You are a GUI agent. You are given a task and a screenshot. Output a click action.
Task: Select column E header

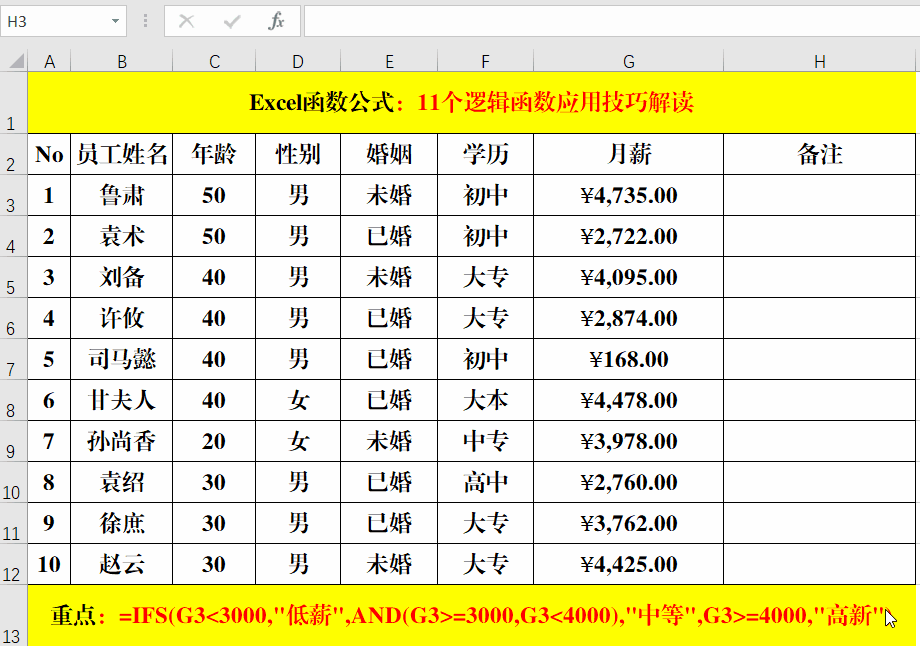[389, 61]
